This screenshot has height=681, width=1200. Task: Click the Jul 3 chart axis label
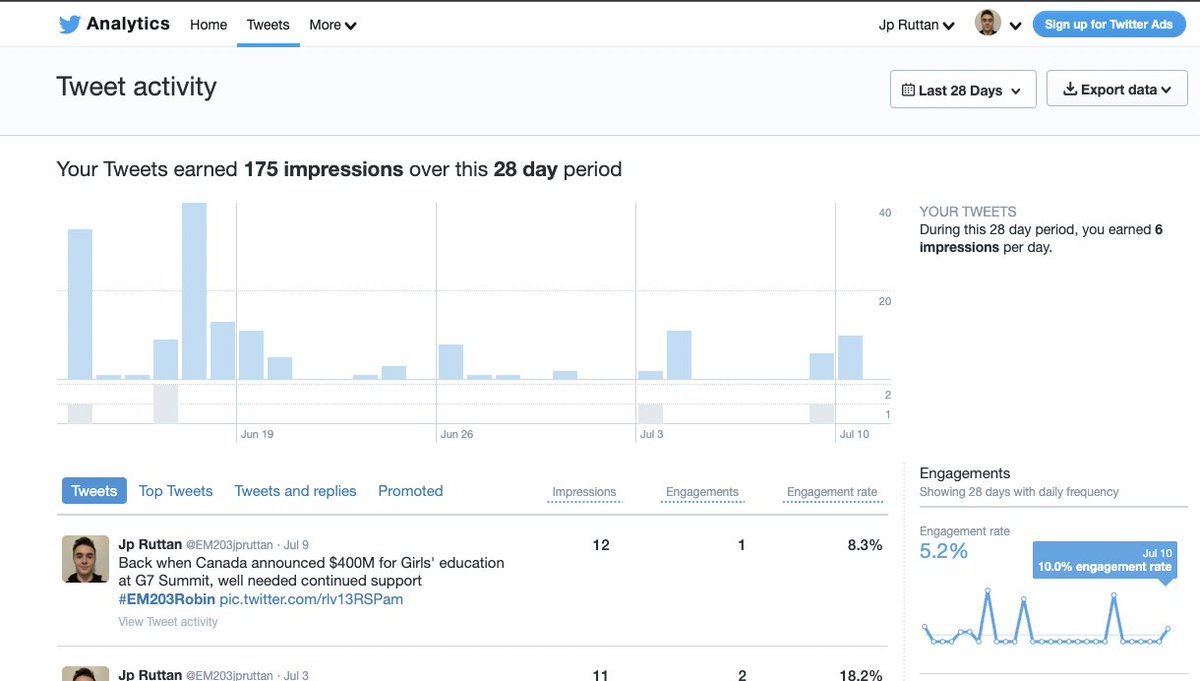(651, 435)
